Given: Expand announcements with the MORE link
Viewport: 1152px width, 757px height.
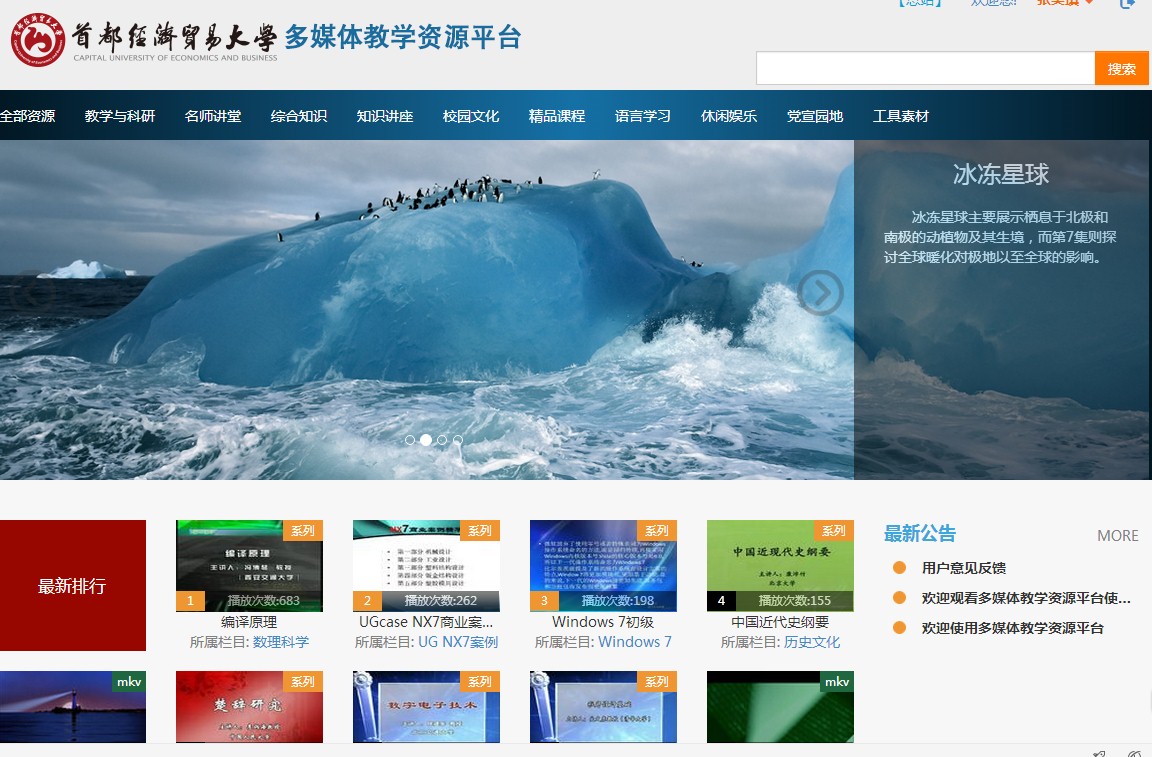Looking at the screenshot, I should 1117,536.
